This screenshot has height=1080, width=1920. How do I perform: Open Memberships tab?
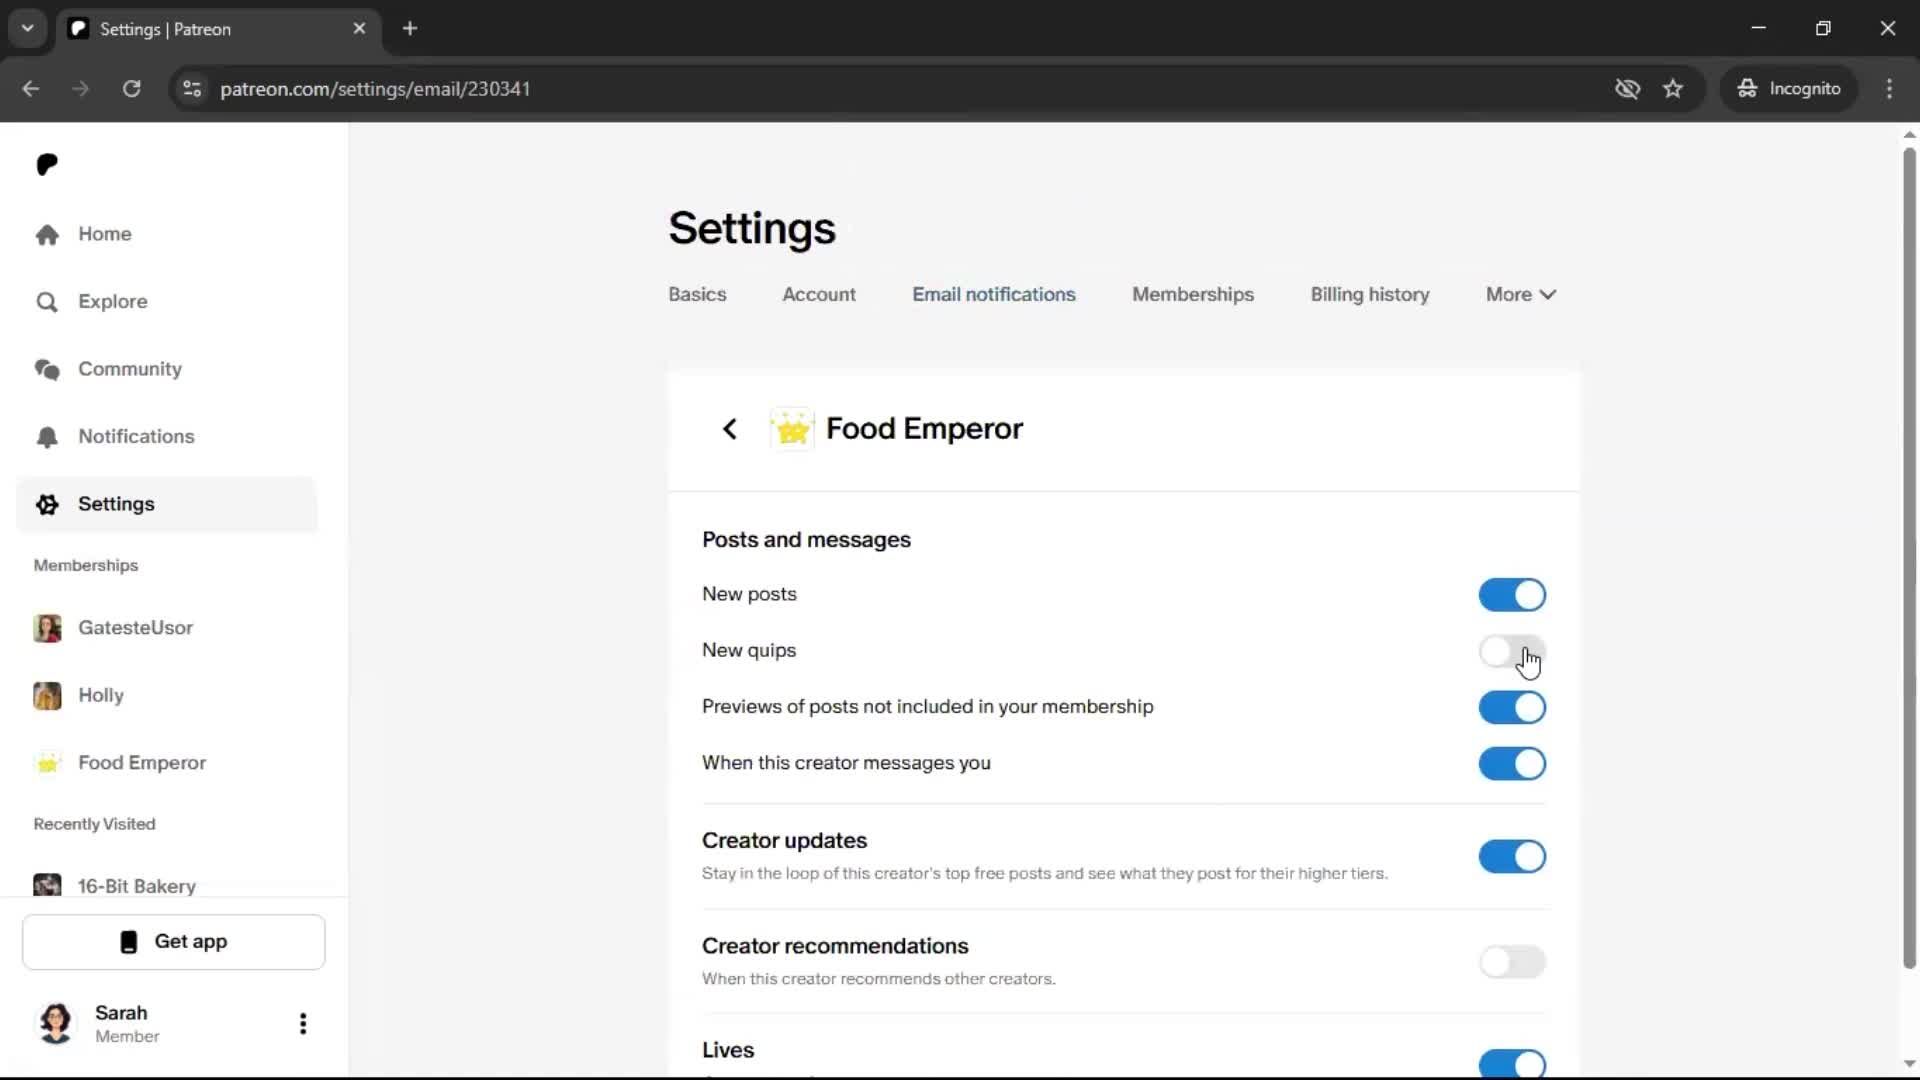tap(1193, 295)
